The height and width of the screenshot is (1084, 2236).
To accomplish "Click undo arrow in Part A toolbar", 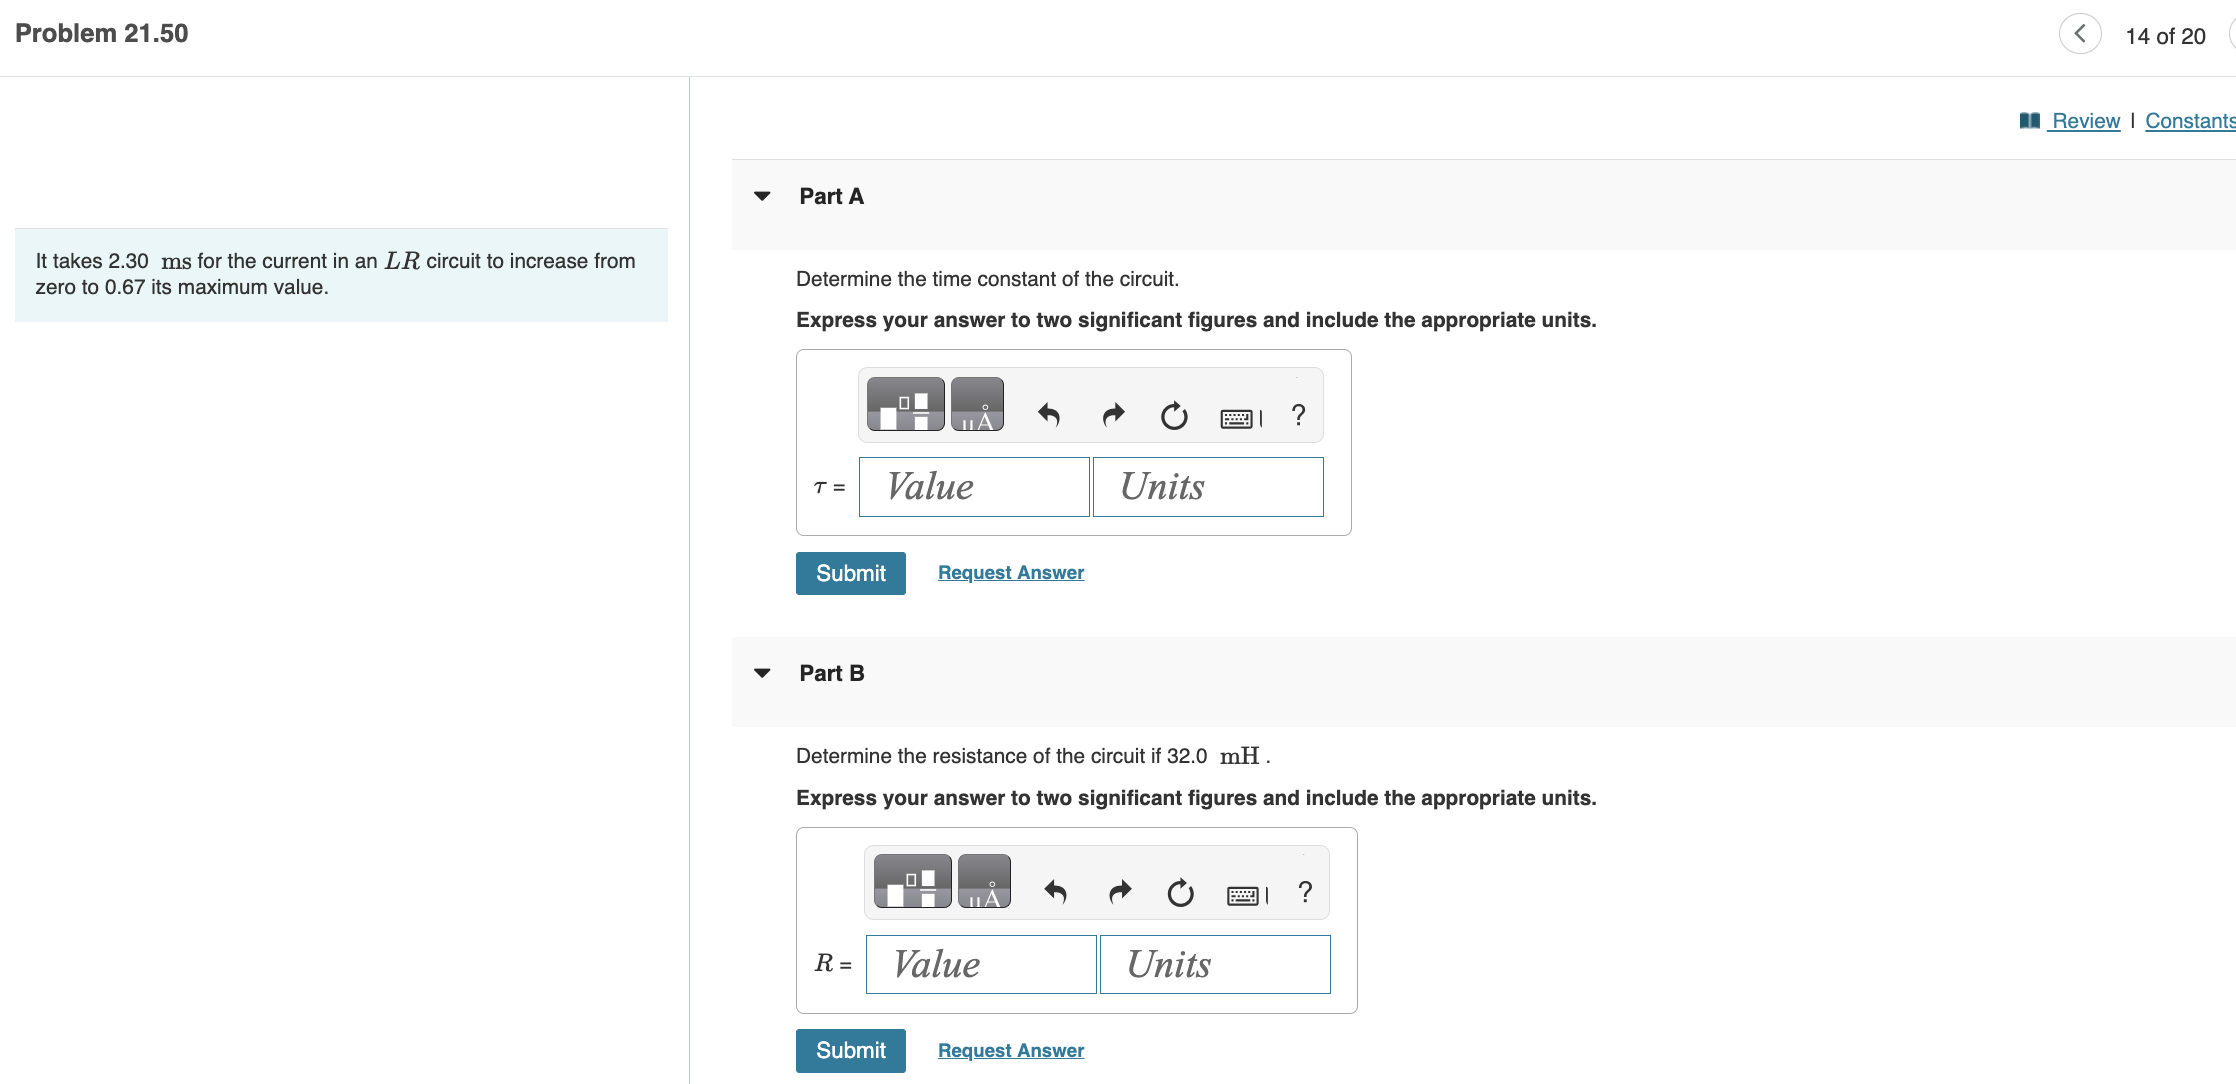I will pos(1048,414).
